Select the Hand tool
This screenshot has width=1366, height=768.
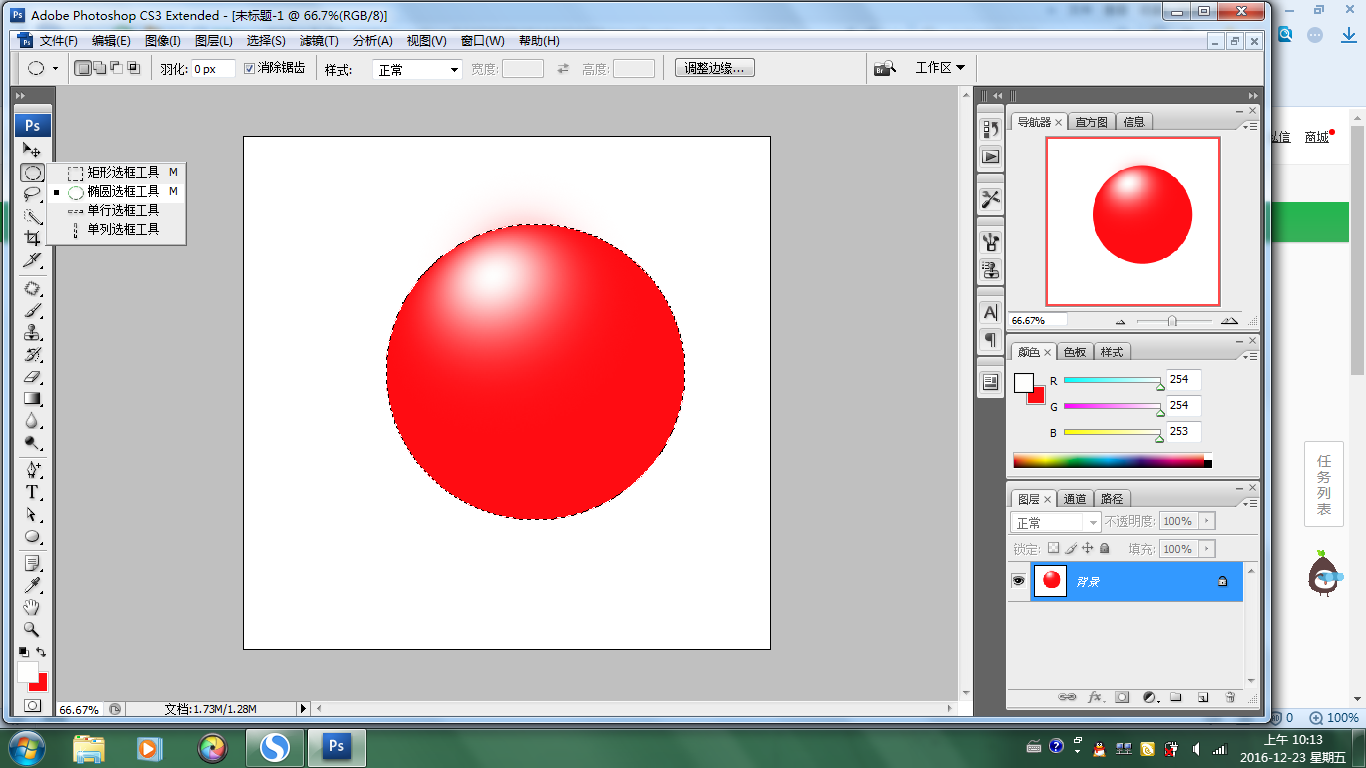pos(32,607)
